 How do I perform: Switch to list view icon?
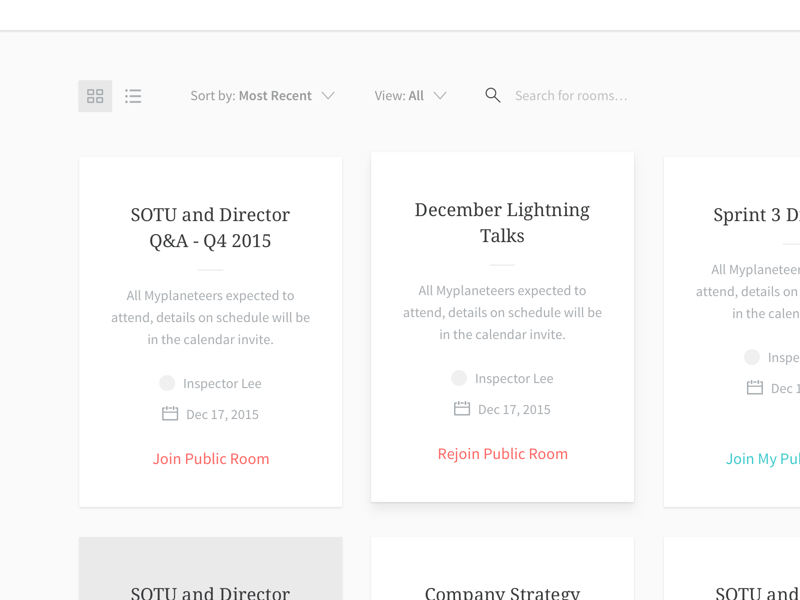[x=133, y=96]
